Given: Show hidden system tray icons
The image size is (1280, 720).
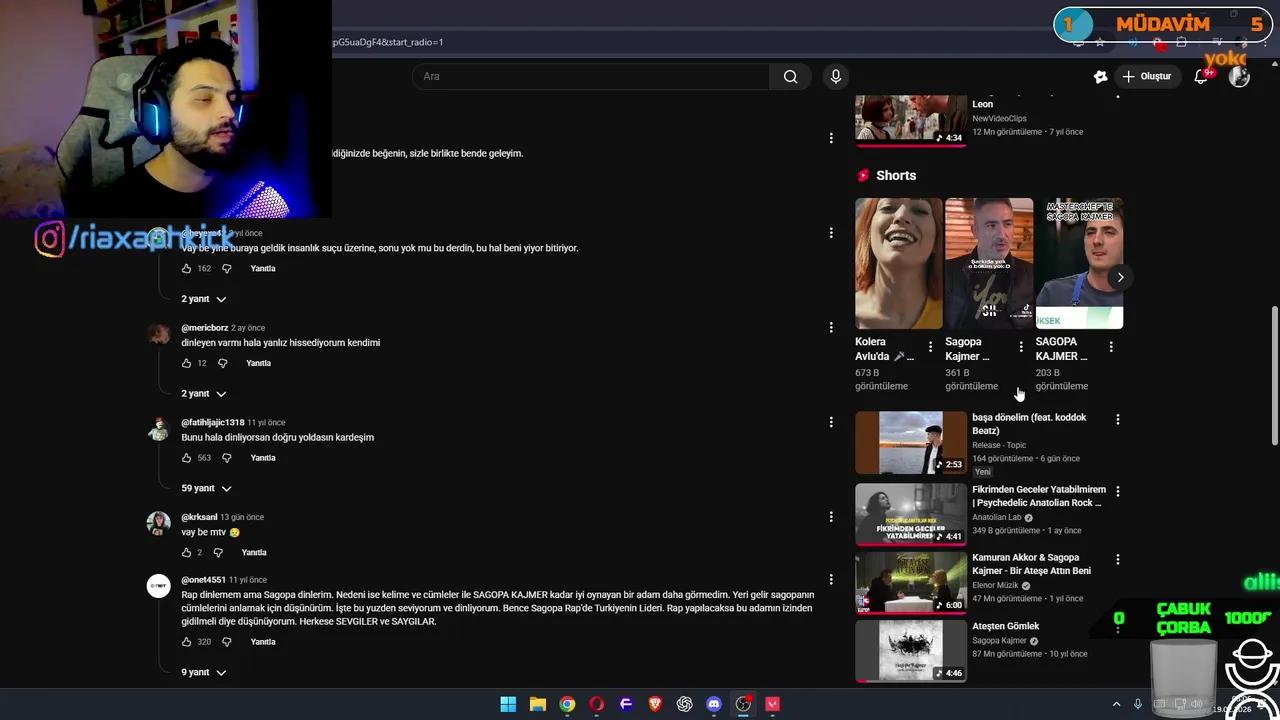Looking at the screenshot, I should [x=1117, y=704].
